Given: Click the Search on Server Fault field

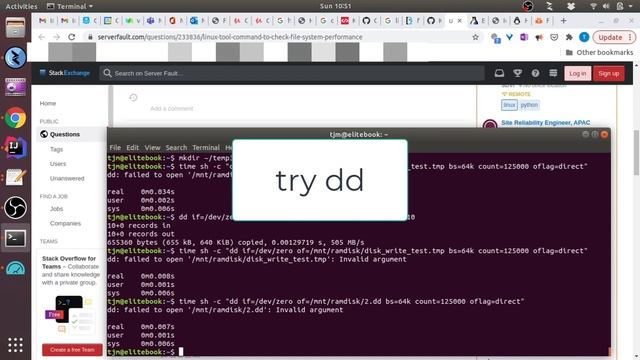Looking at the screenshot, I should pyautogui.click(x=292, y=73).
